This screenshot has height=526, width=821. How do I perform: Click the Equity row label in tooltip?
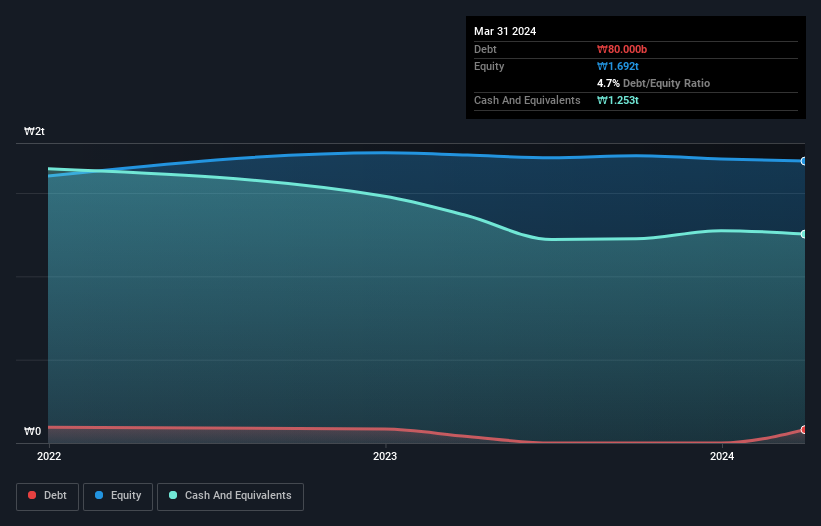click(x=489, y=66)
